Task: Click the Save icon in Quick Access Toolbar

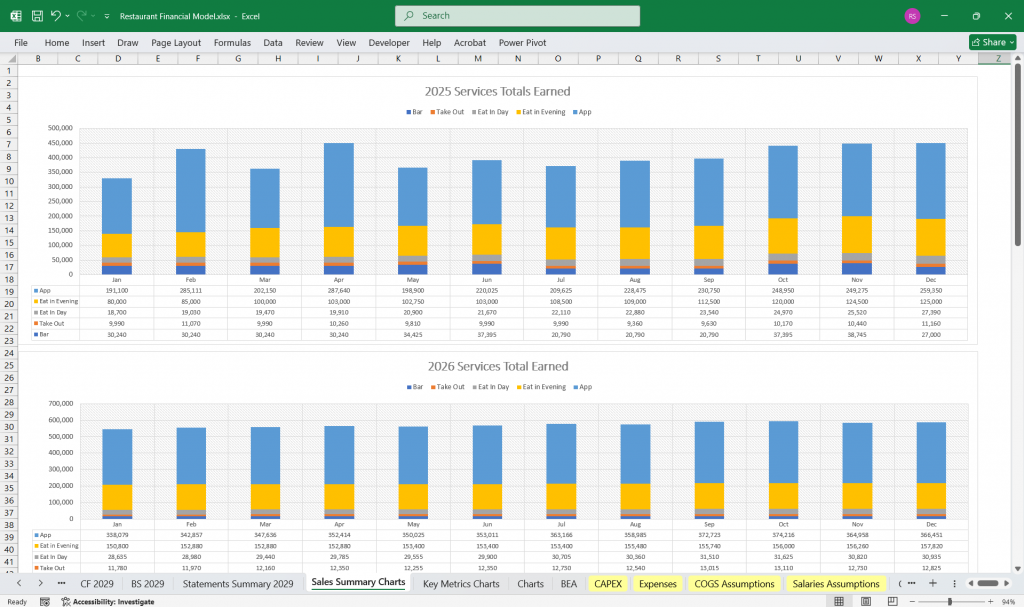Action: pyautogui.click(x=36, y=15)
